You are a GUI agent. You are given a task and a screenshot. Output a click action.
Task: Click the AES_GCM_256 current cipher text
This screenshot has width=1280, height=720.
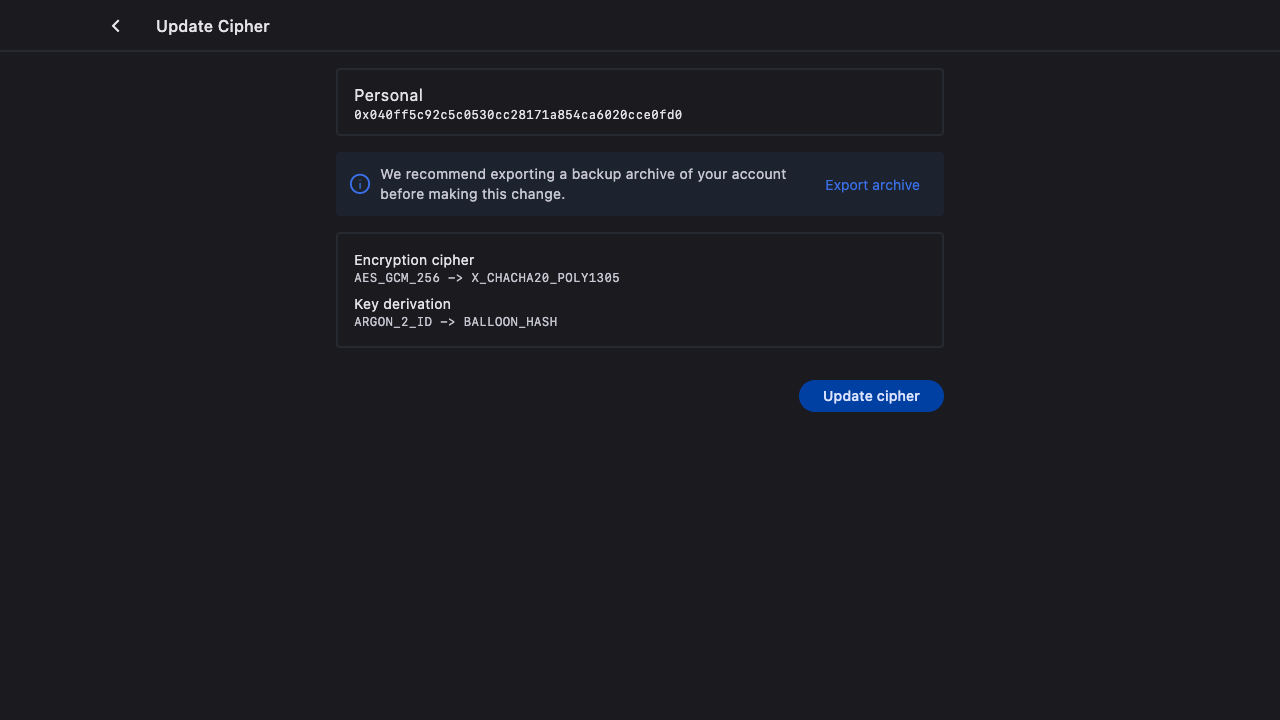[x=397, y=278]
